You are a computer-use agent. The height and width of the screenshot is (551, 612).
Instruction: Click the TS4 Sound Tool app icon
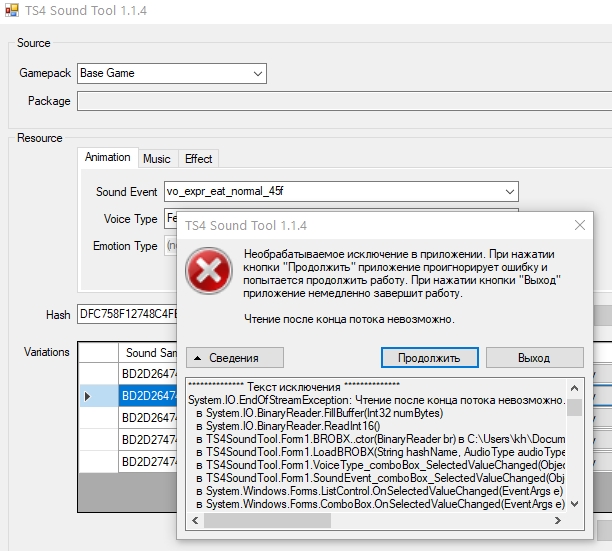click(x=12, y=10)
